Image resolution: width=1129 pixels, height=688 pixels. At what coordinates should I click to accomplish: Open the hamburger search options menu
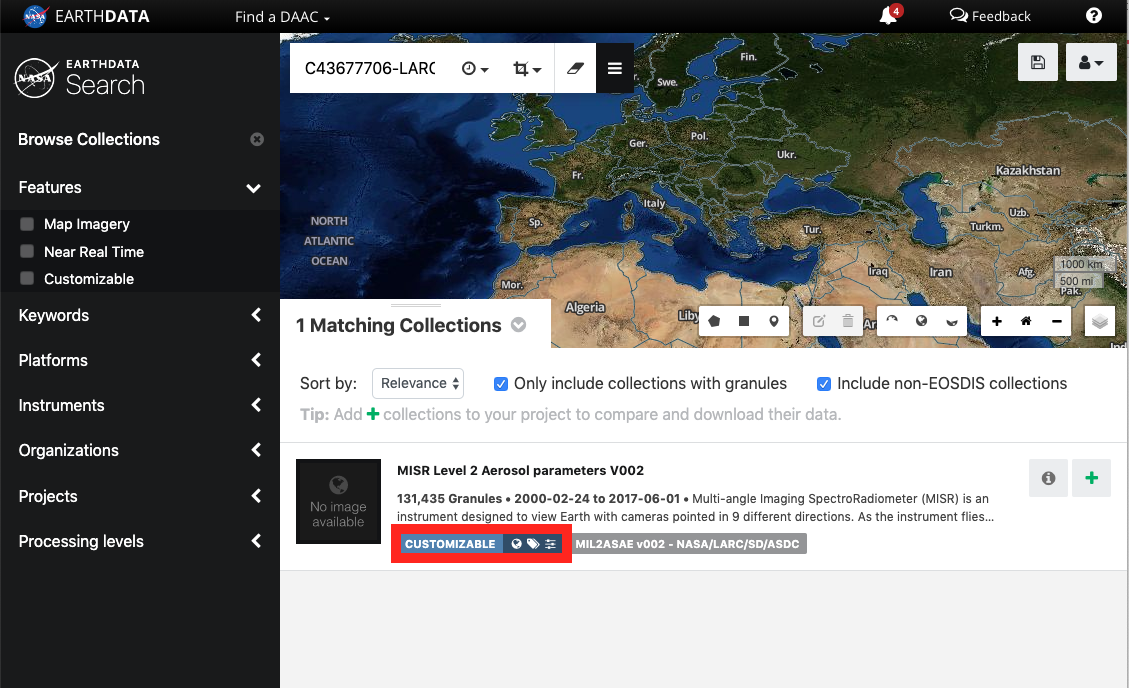[x=615, y=68]
